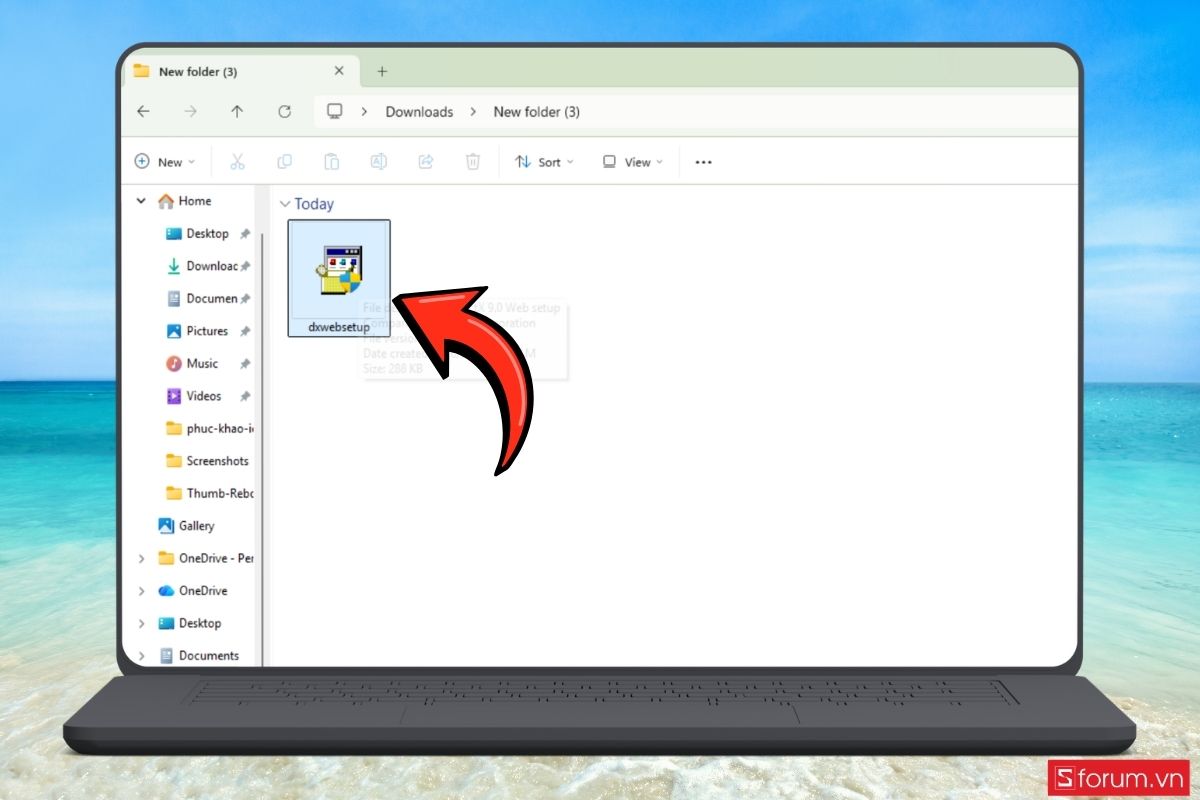1200x800 pixels.
Task: Click the pin icon beside Videos
Action: pyautogui.click(x=245, y=396)
